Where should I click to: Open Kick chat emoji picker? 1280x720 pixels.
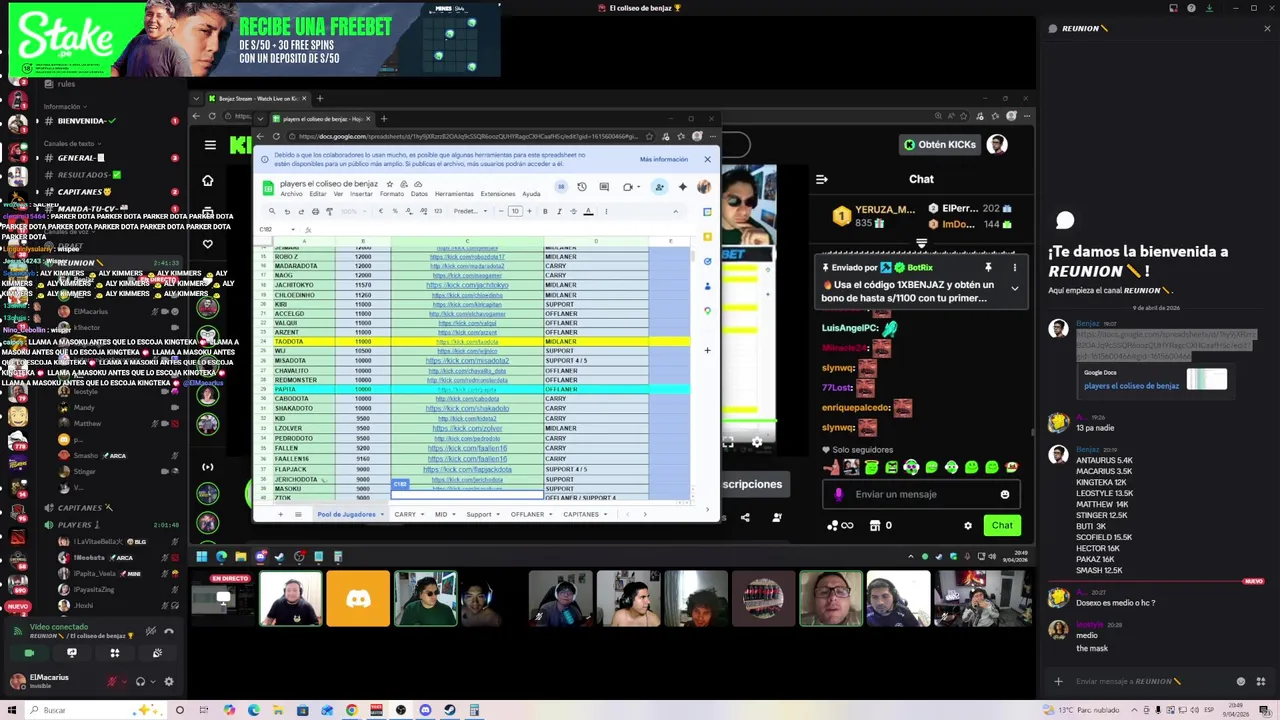click(x=1005, y=494)
